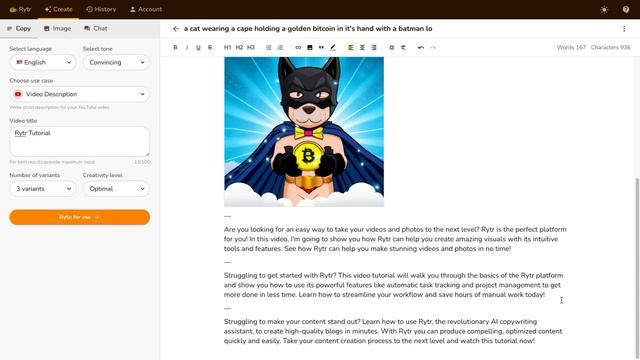Switch to the Chat panel tab
Image resolution: width=640 pixels, height=360 pixels.
[96, 28]
